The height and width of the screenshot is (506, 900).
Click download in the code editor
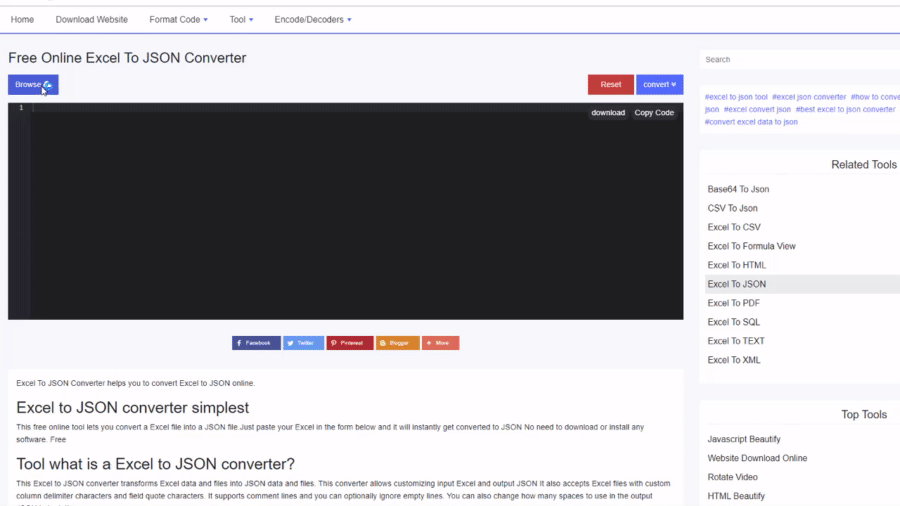coord(608,113)
